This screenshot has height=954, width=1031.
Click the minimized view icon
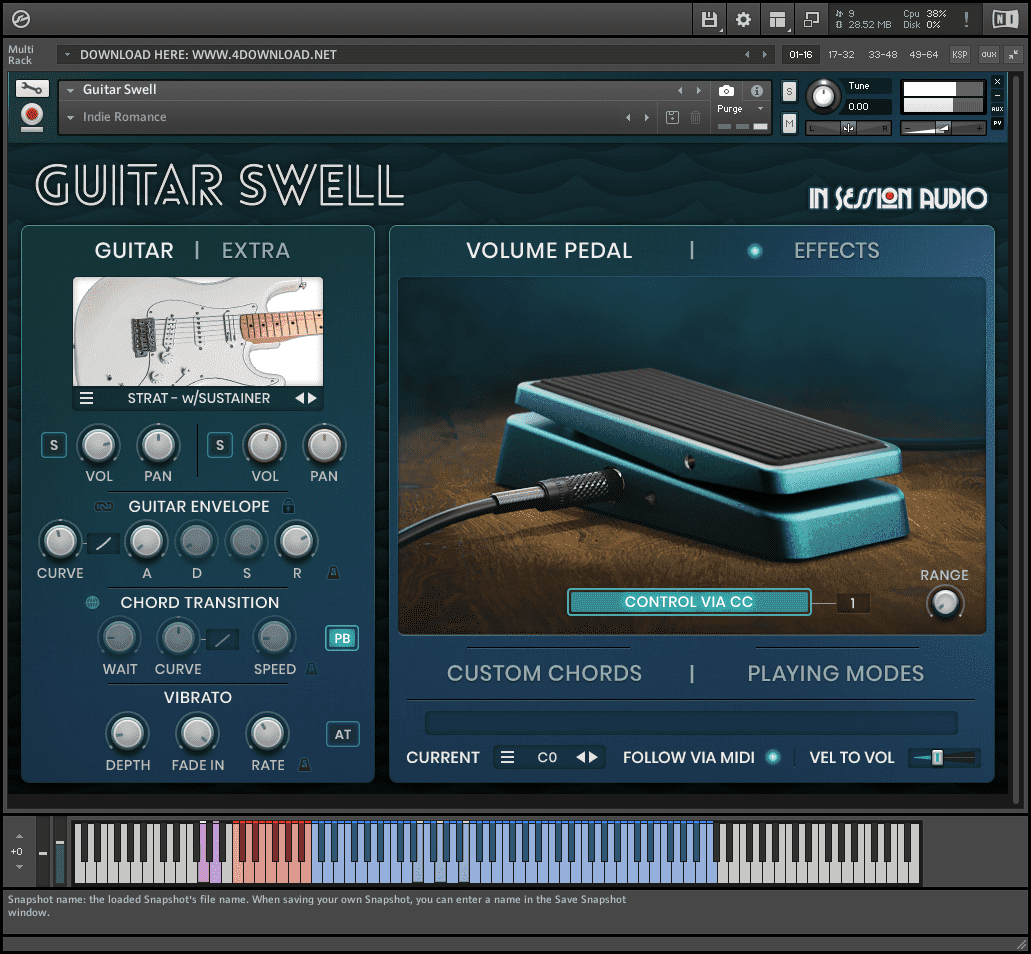[x=811, y=20]
